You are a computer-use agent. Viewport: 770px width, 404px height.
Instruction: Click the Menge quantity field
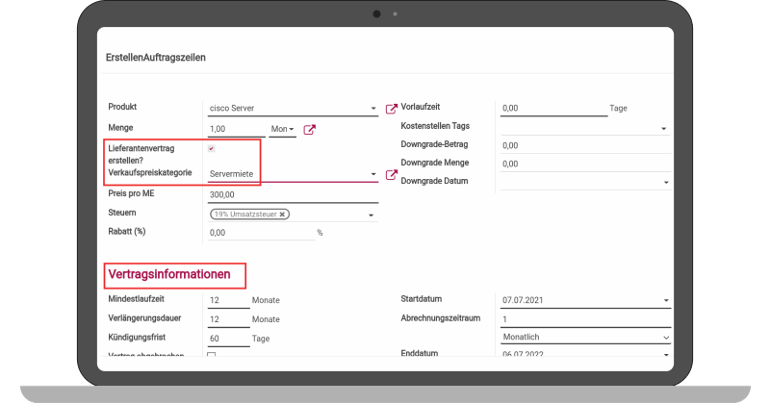point(235,129)
